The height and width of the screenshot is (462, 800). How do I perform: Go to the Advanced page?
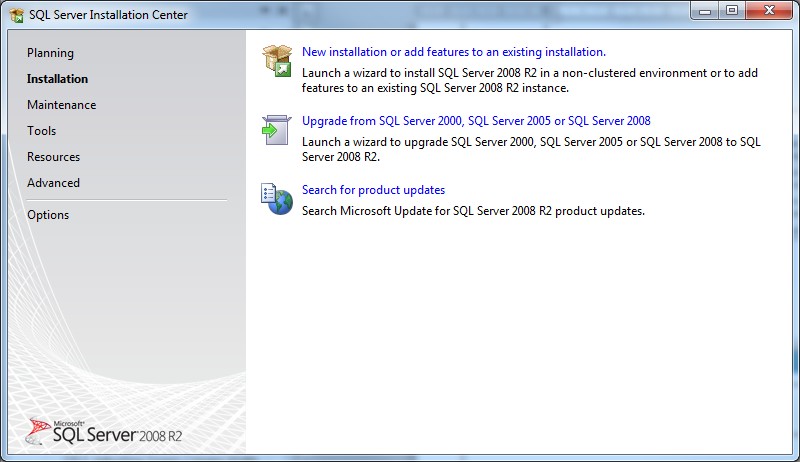click(x=54, y=183)
